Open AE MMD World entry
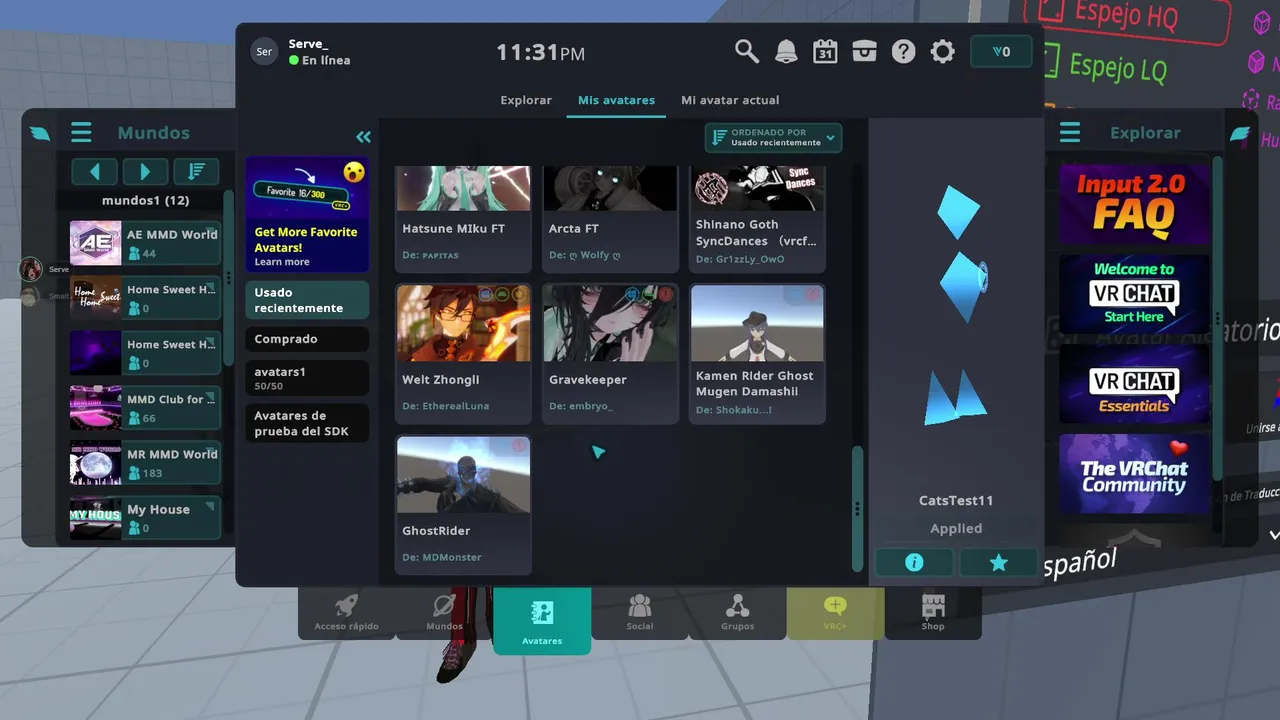The height and width of the screenshot is (720, 1280). 145,243
